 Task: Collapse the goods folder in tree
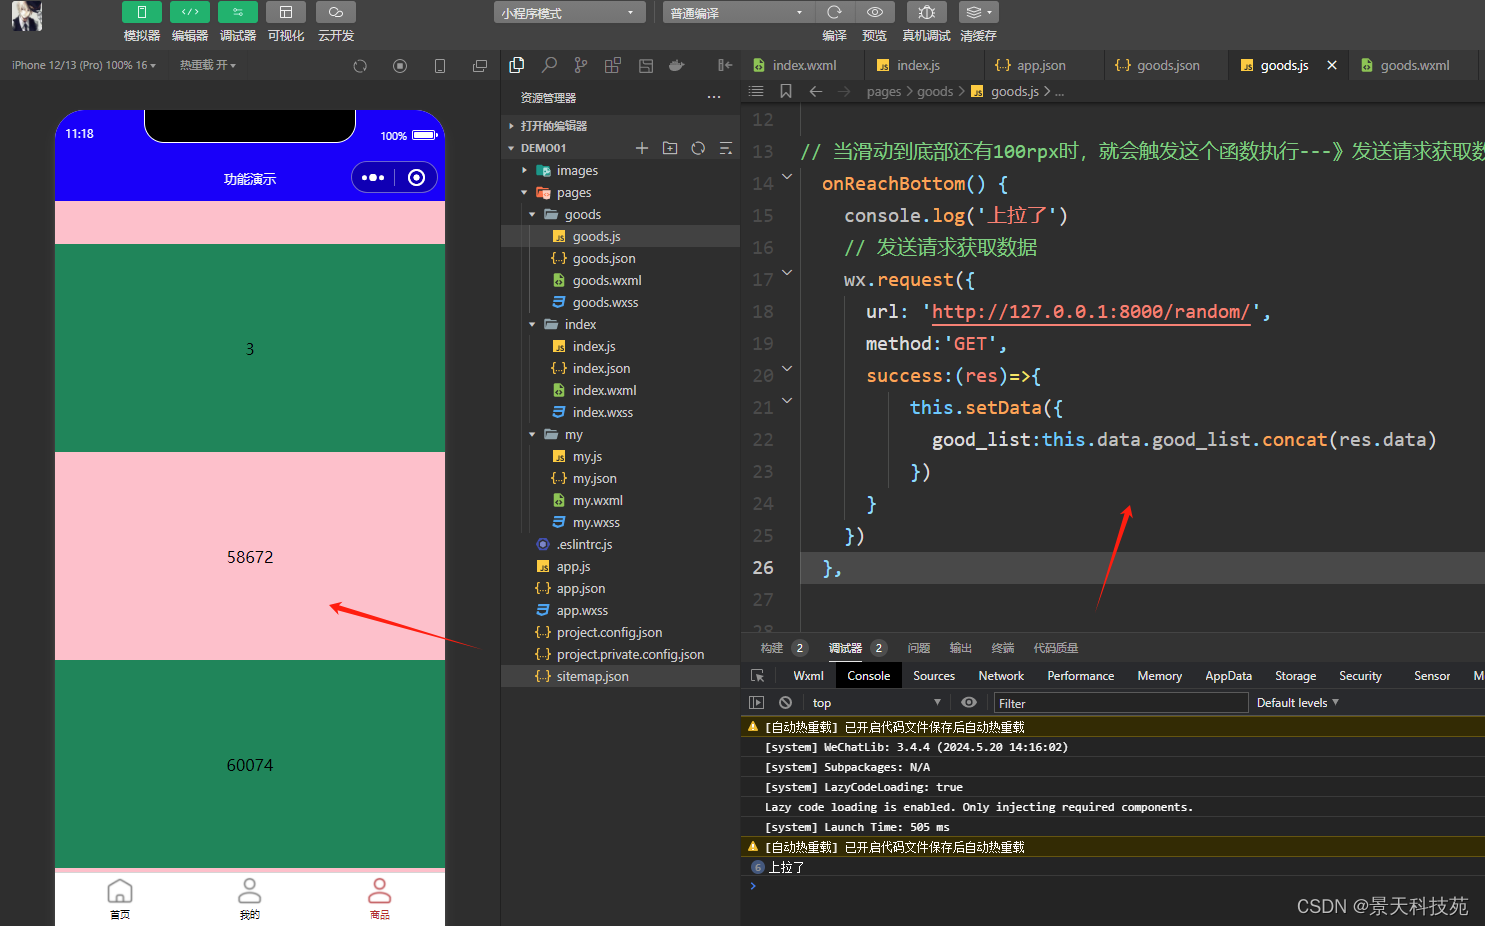(x=582, y=214)
